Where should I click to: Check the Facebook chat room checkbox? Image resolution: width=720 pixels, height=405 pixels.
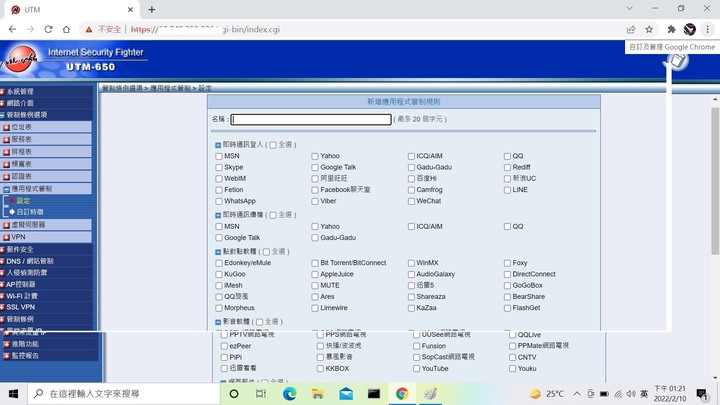point(315,190)
